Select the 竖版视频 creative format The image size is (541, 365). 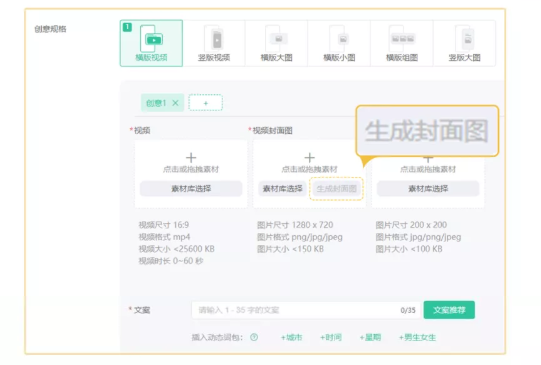tap(214, 43)
